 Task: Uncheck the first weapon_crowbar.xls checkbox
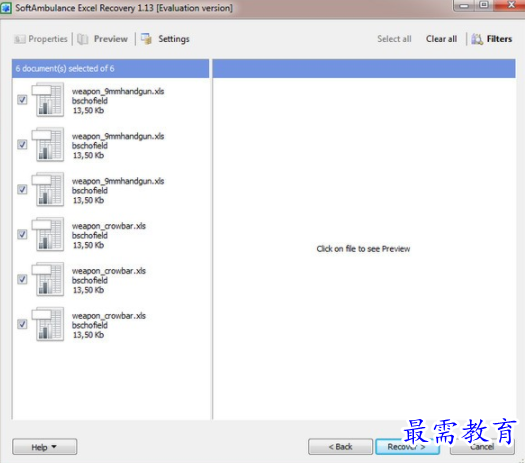point(22,234)
